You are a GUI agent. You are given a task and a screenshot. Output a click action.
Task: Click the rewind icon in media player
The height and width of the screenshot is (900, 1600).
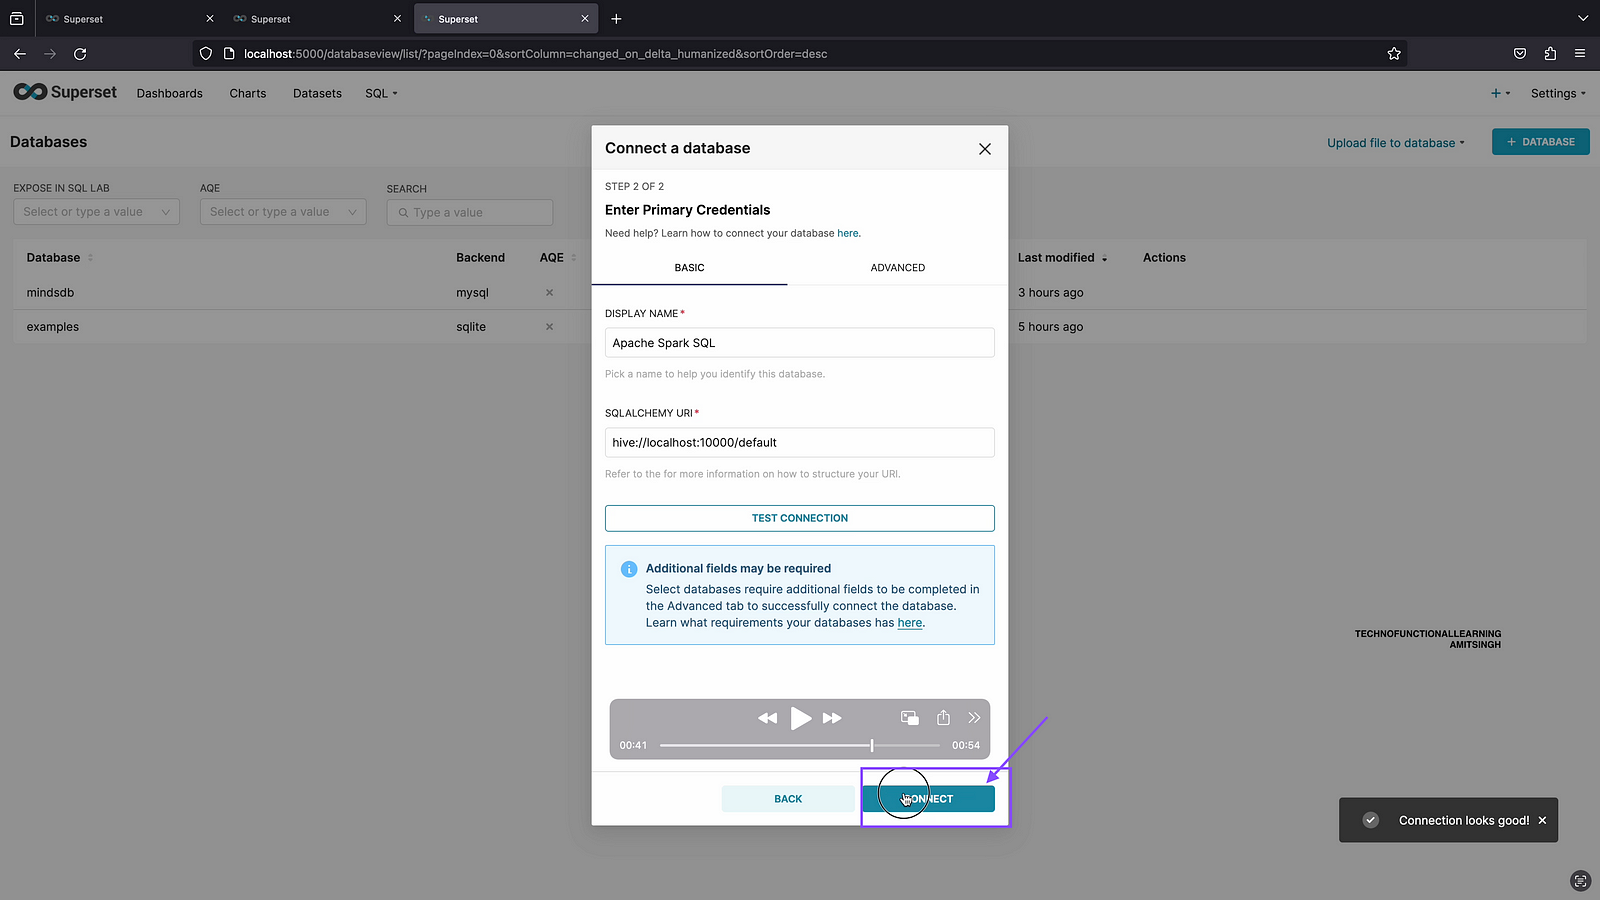click(767, 718)
